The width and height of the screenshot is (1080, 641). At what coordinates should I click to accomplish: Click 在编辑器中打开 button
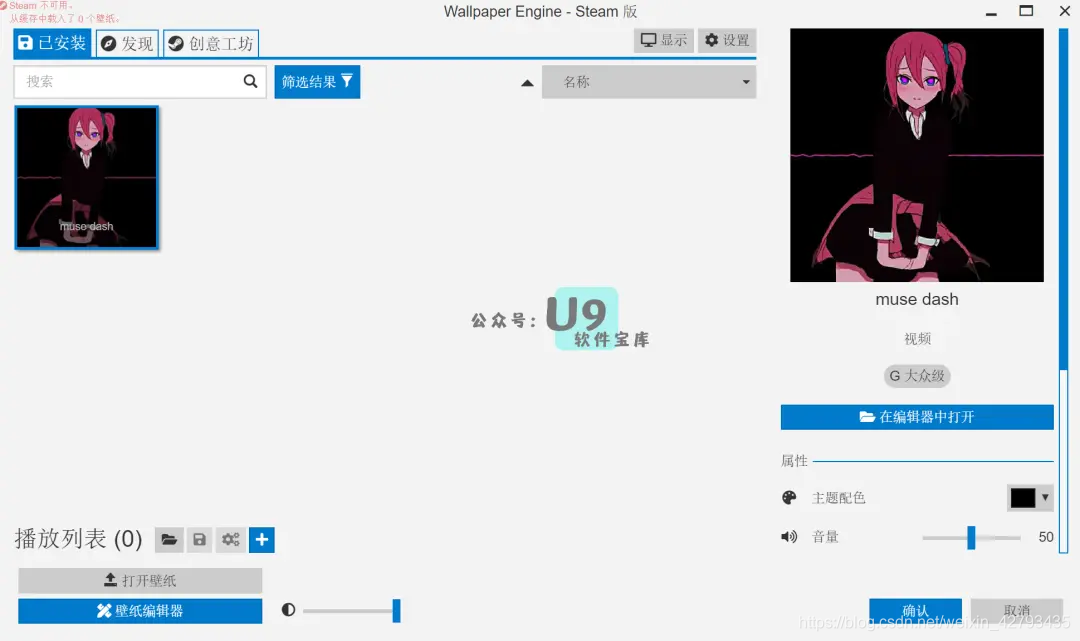[x=917, y=417]
